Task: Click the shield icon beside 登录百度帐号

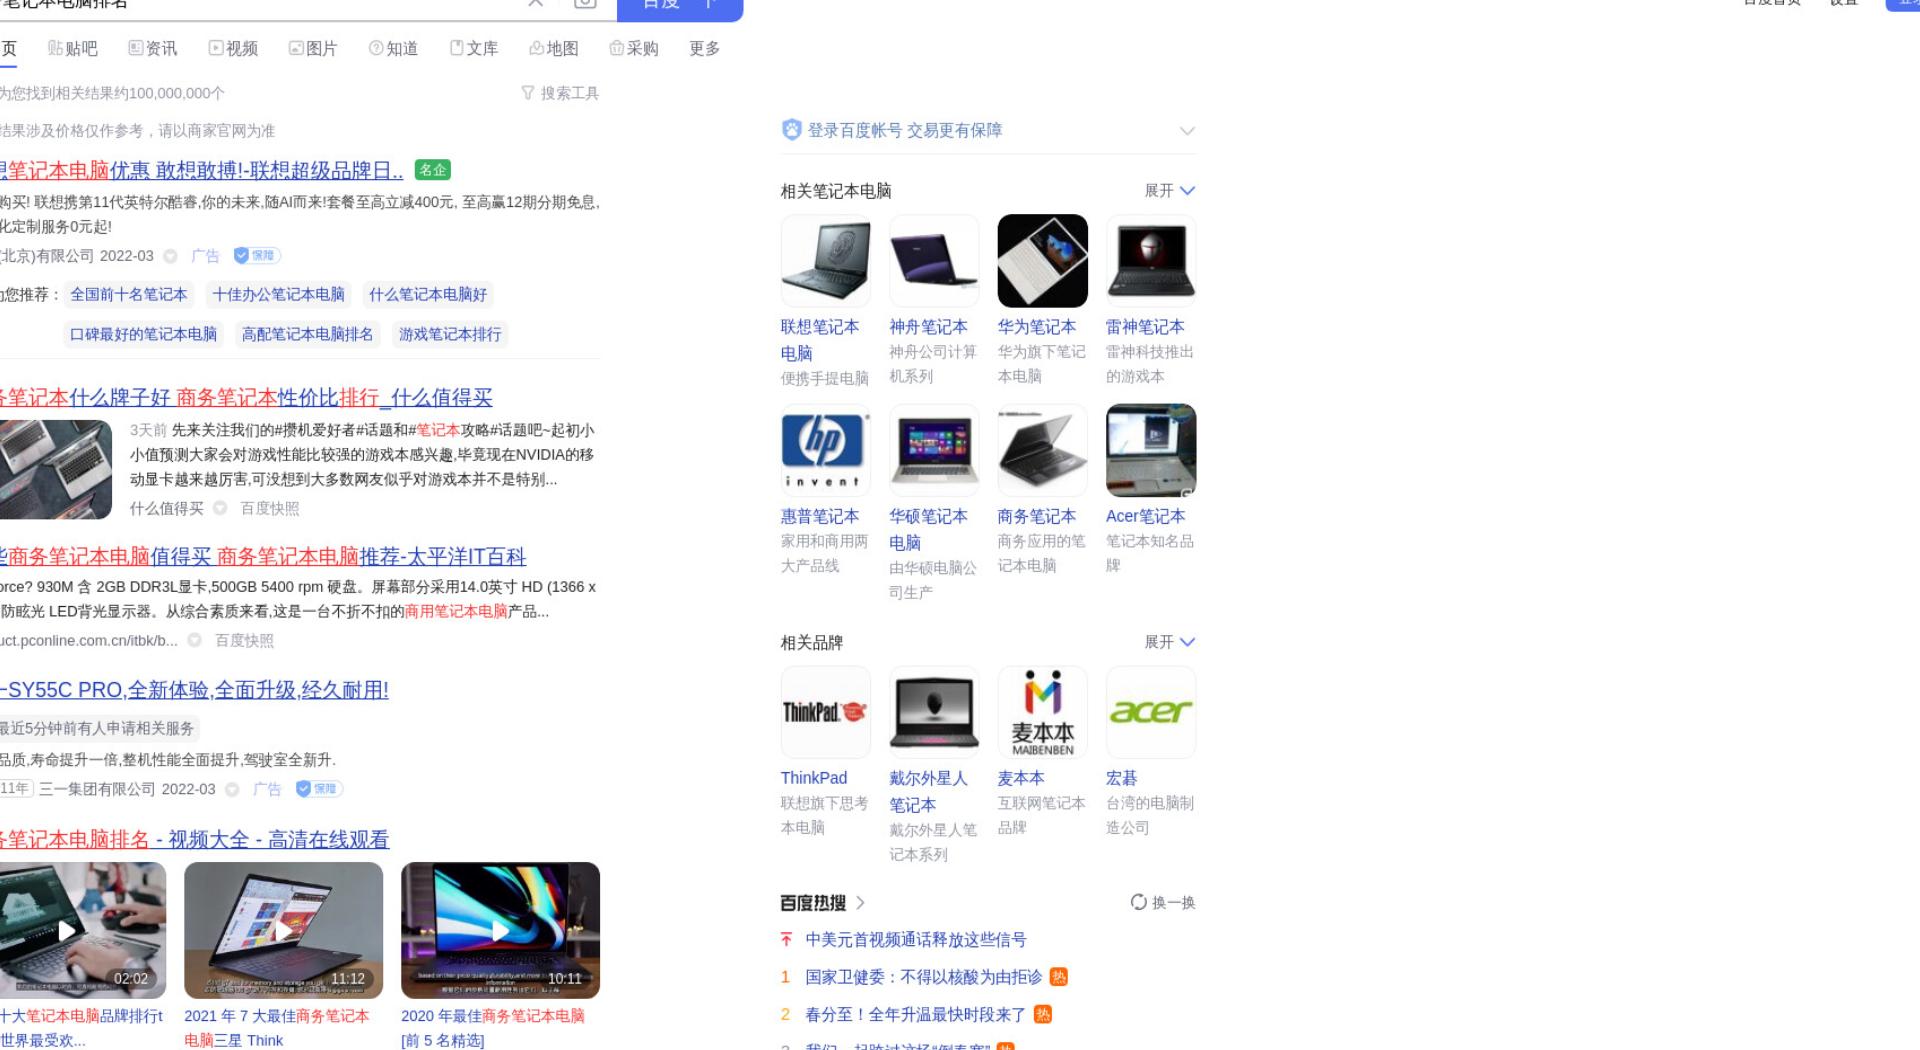Action: [x=791, y=130]
